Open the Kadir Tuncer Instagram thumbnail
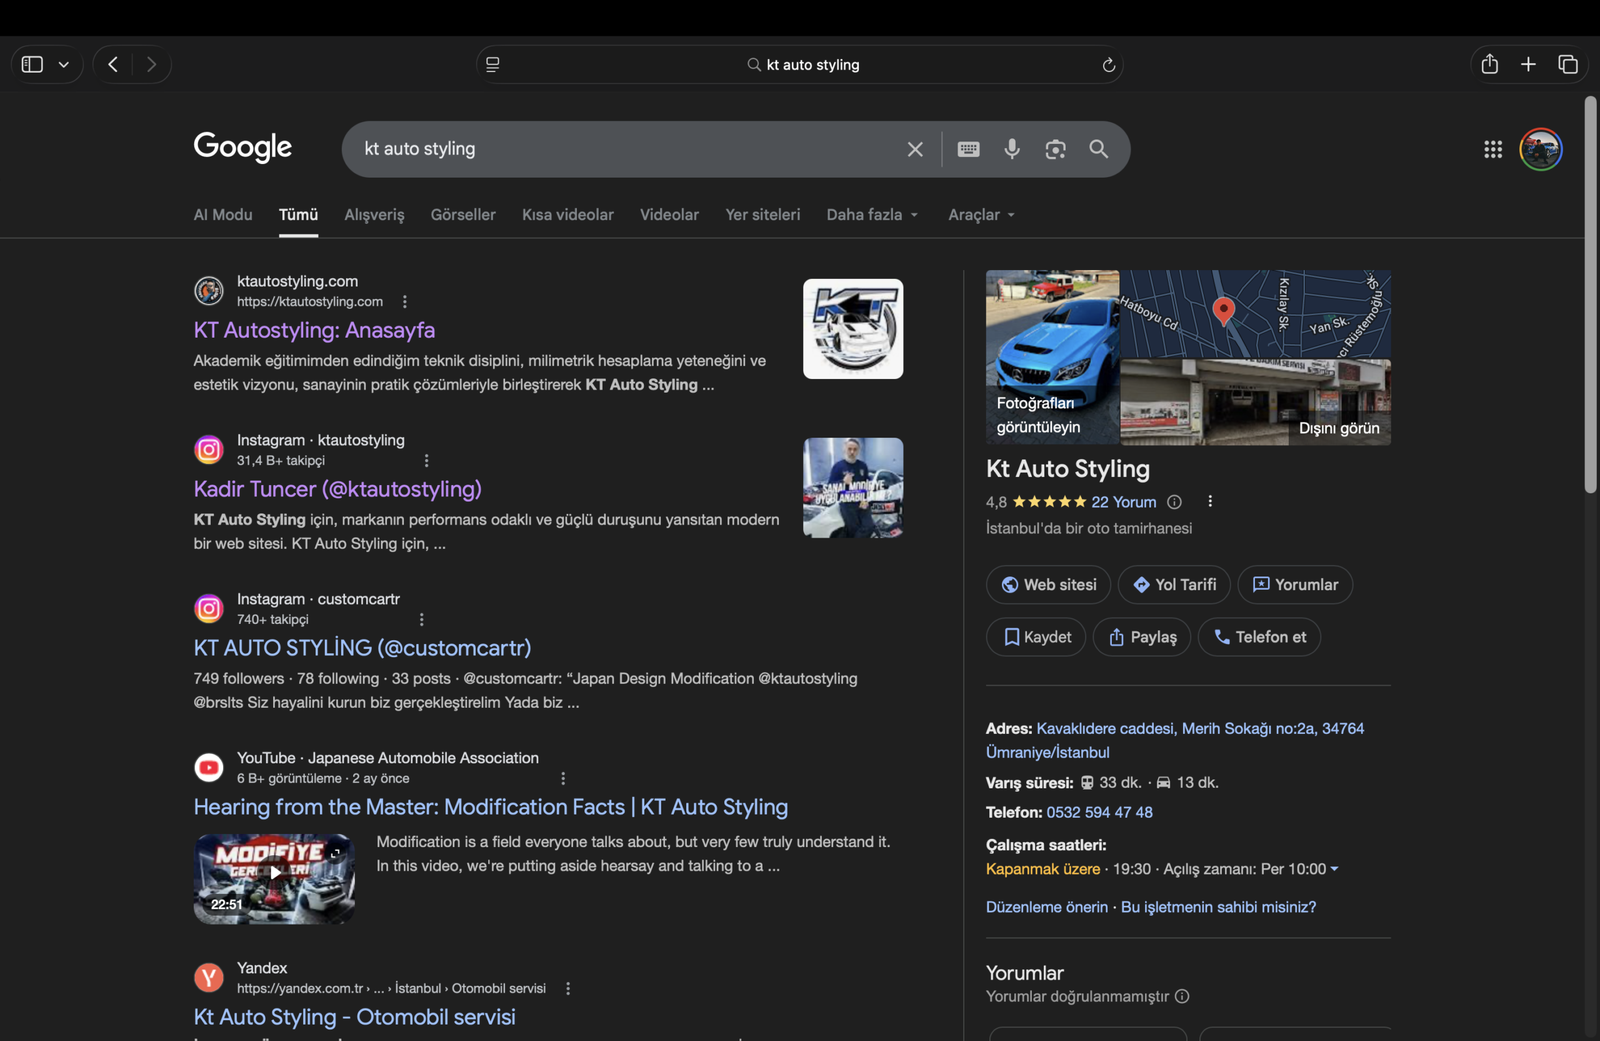 (853, 488)
